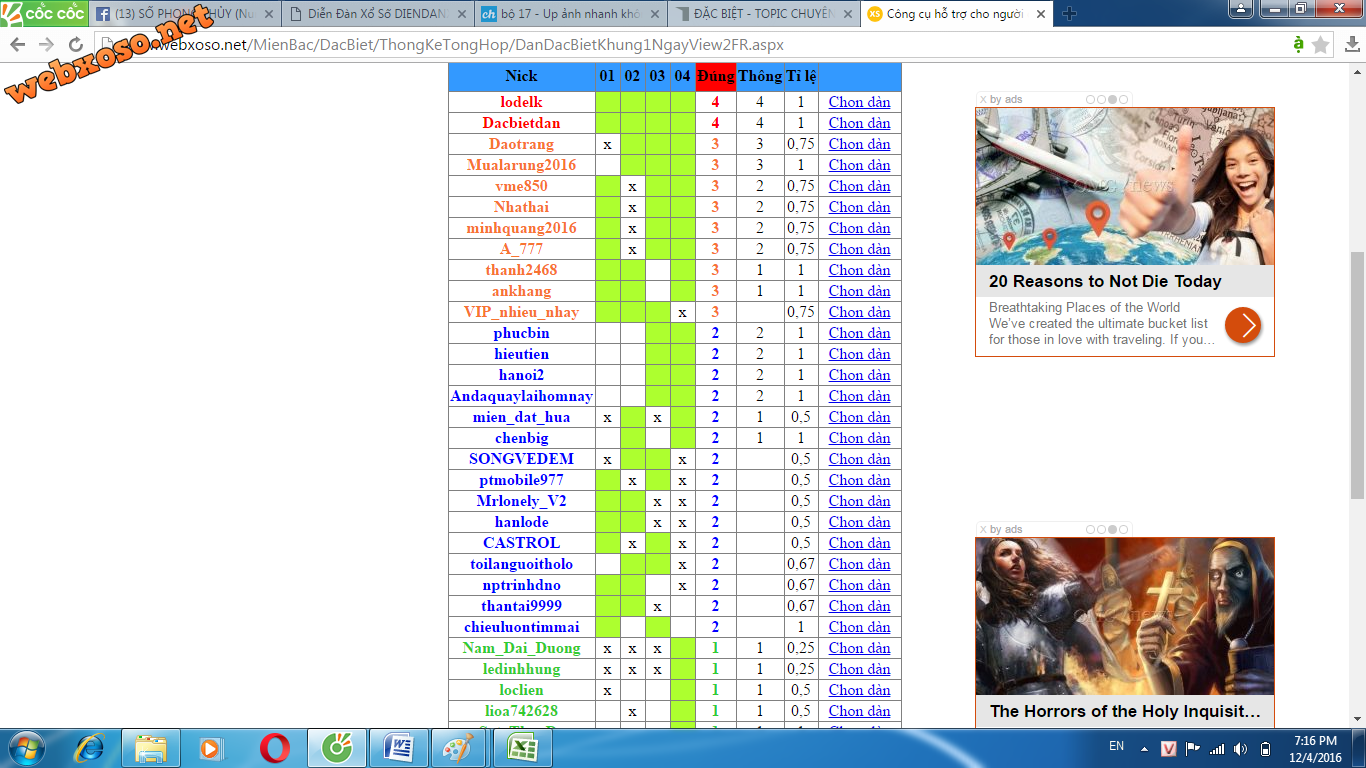Open the Daotrang nickname entry

click(x=521, y=144)
